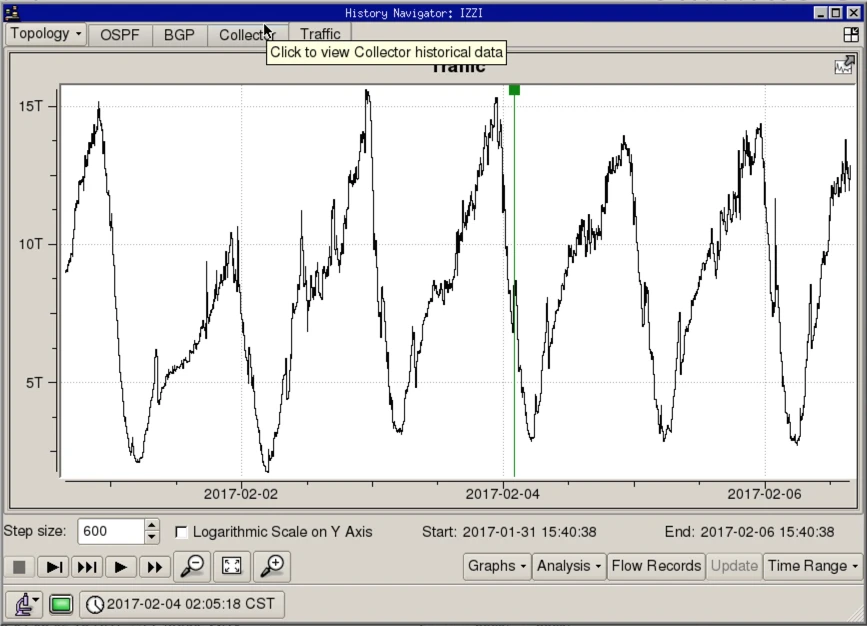Click the stop playback button

point(19,567)
